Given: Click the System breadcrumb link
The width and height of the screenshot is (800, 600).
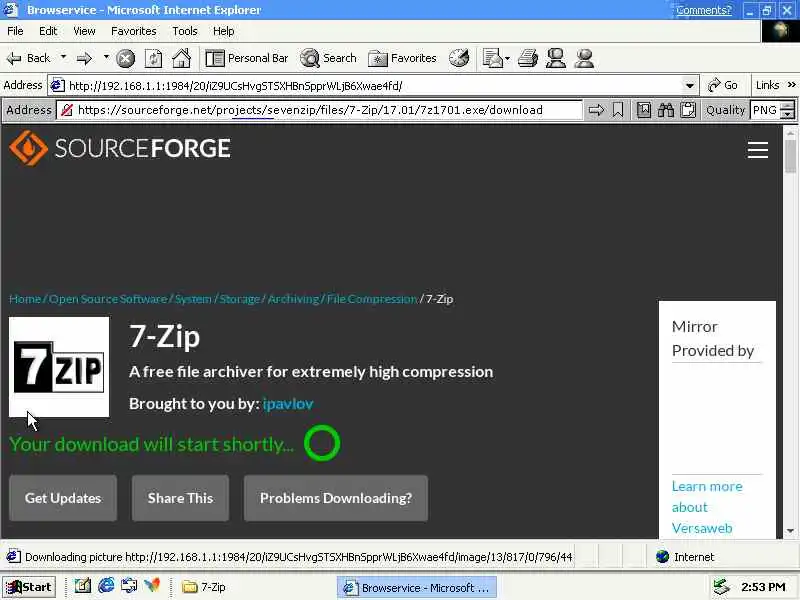Looking at the screenshot, I should (x=193, y=299).
